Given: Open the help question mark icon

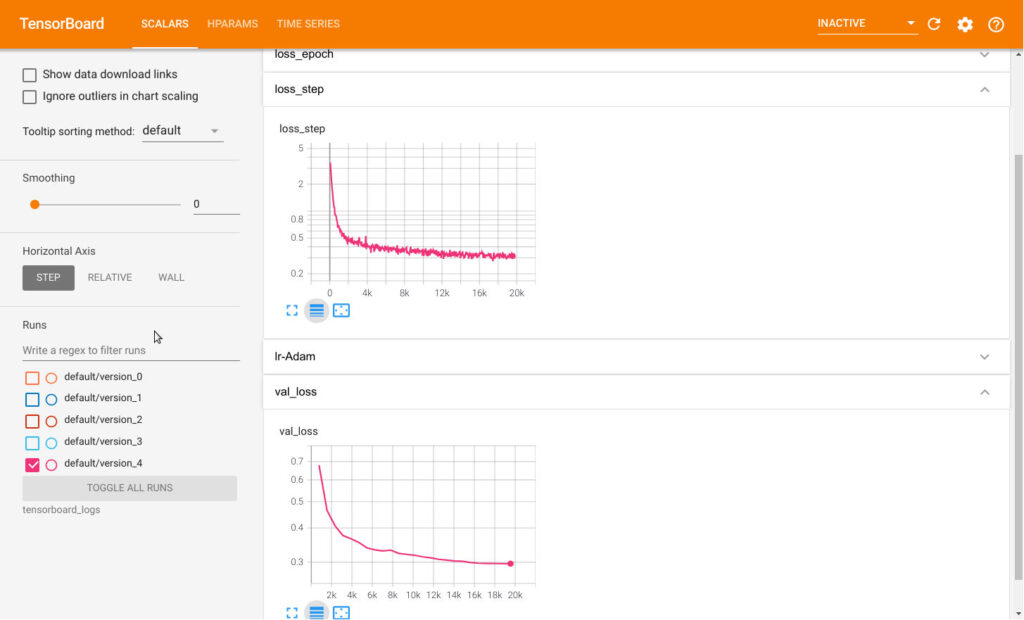Looking at the screenshot, I should pyautogui.click(x=995, y=24).
